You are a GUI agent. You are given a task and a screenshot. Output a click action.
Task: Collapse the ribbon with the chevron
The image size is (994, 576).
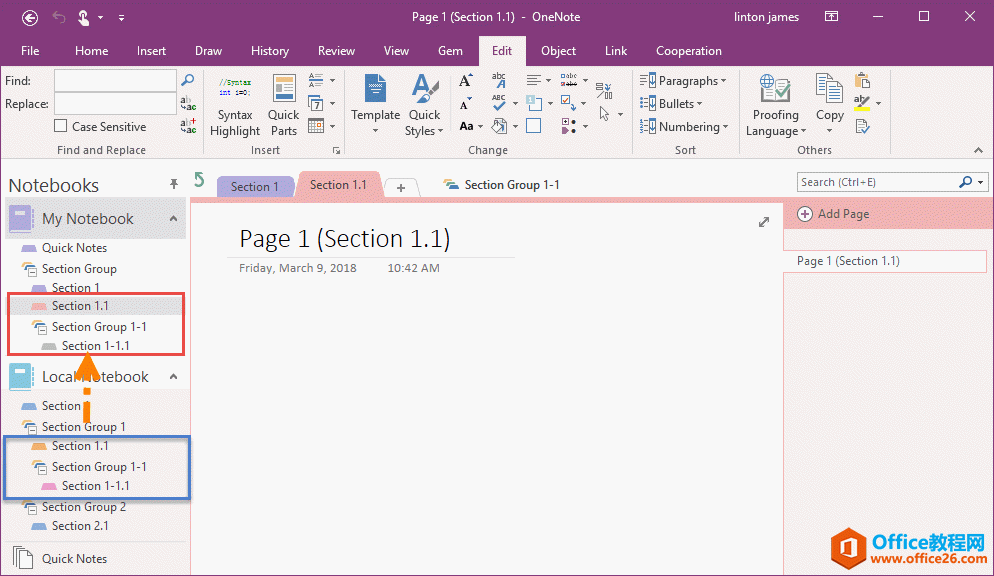(978, 149)
